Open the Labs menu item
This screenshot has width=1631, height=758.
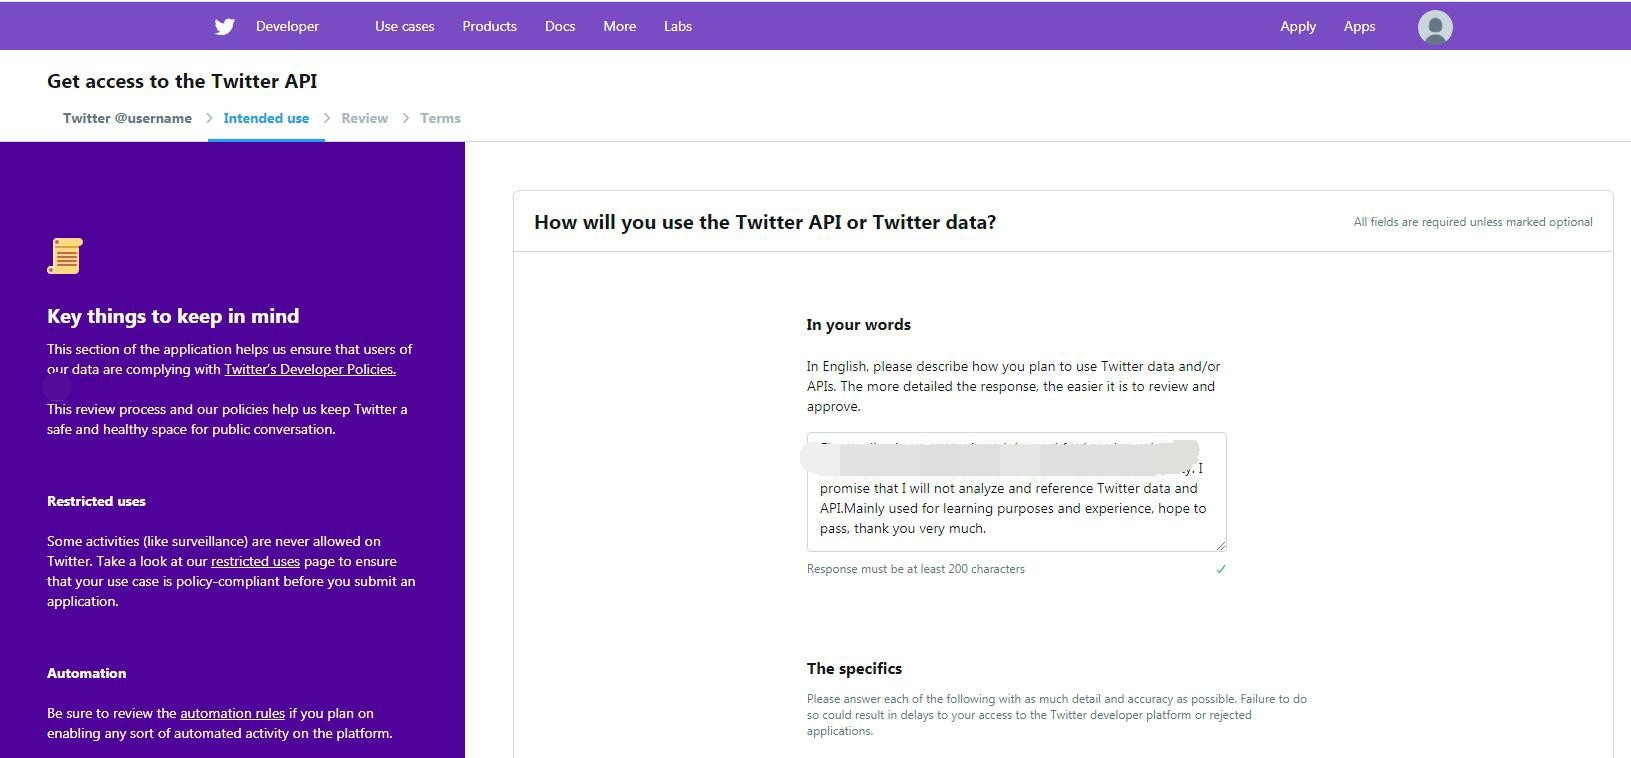click(x=678, y=27)
